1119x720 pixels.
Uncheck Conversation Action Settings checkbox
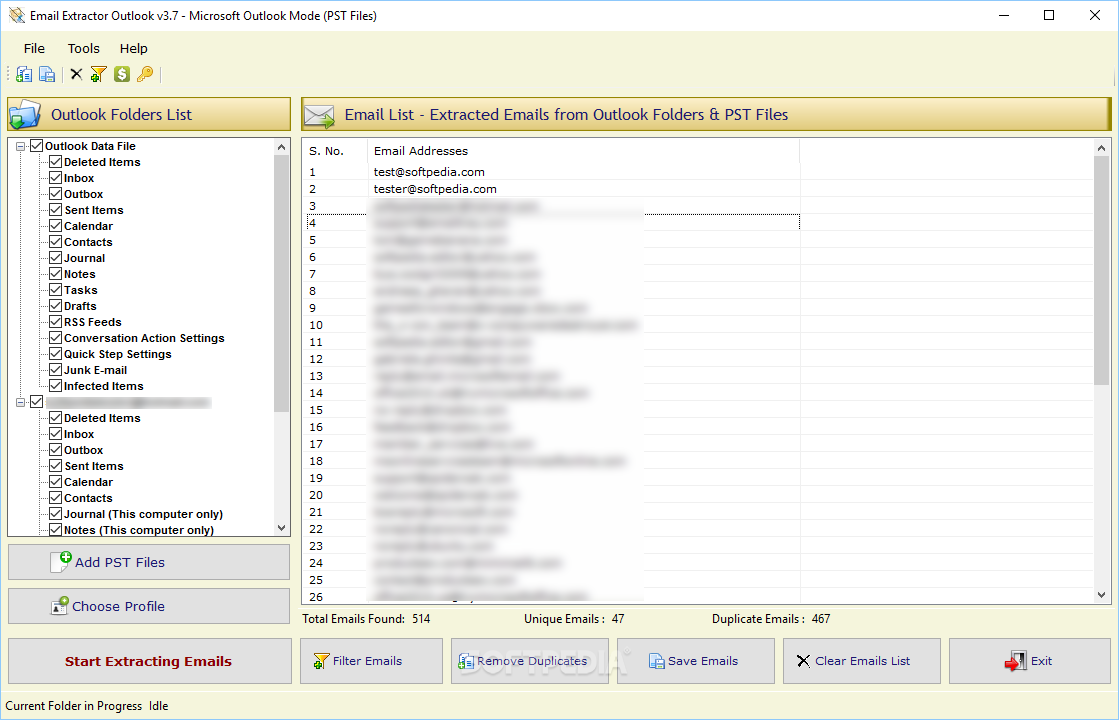pos(55,338)
